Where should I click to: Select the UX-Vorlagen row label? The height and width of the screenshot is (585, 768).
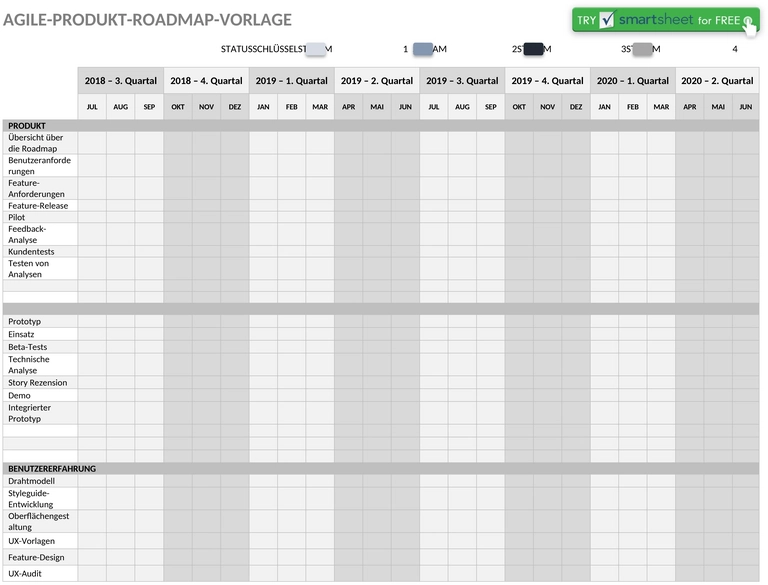click(40, 541)
